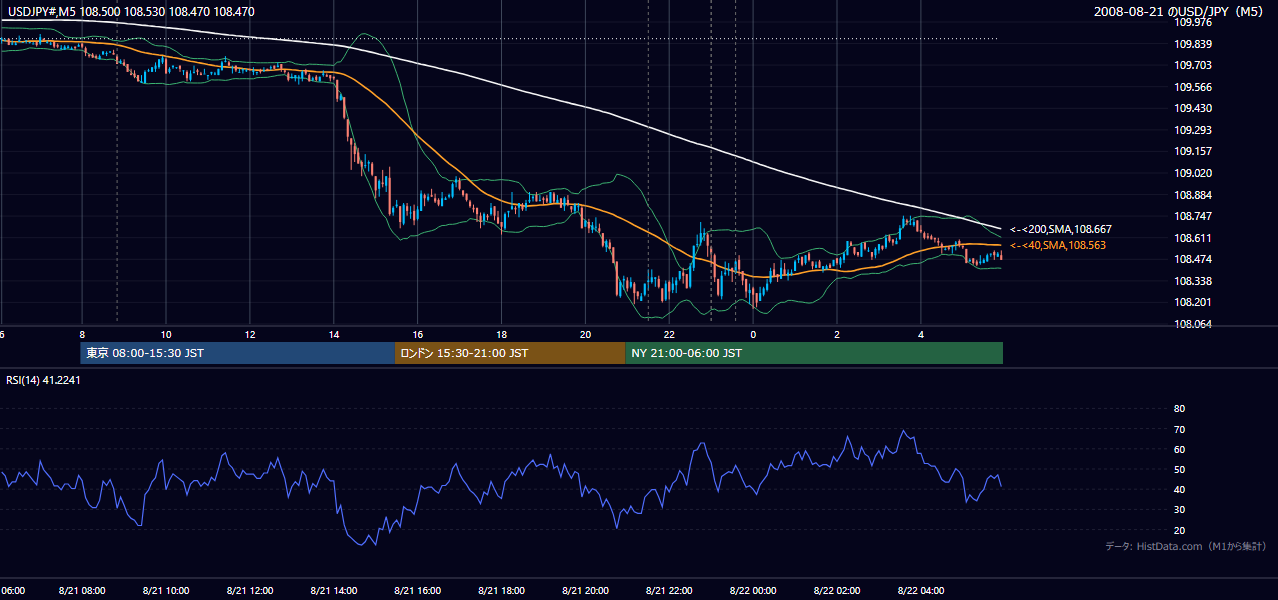Click RSI scale value 30
1278x600 pixels.
click(1179, 510)
